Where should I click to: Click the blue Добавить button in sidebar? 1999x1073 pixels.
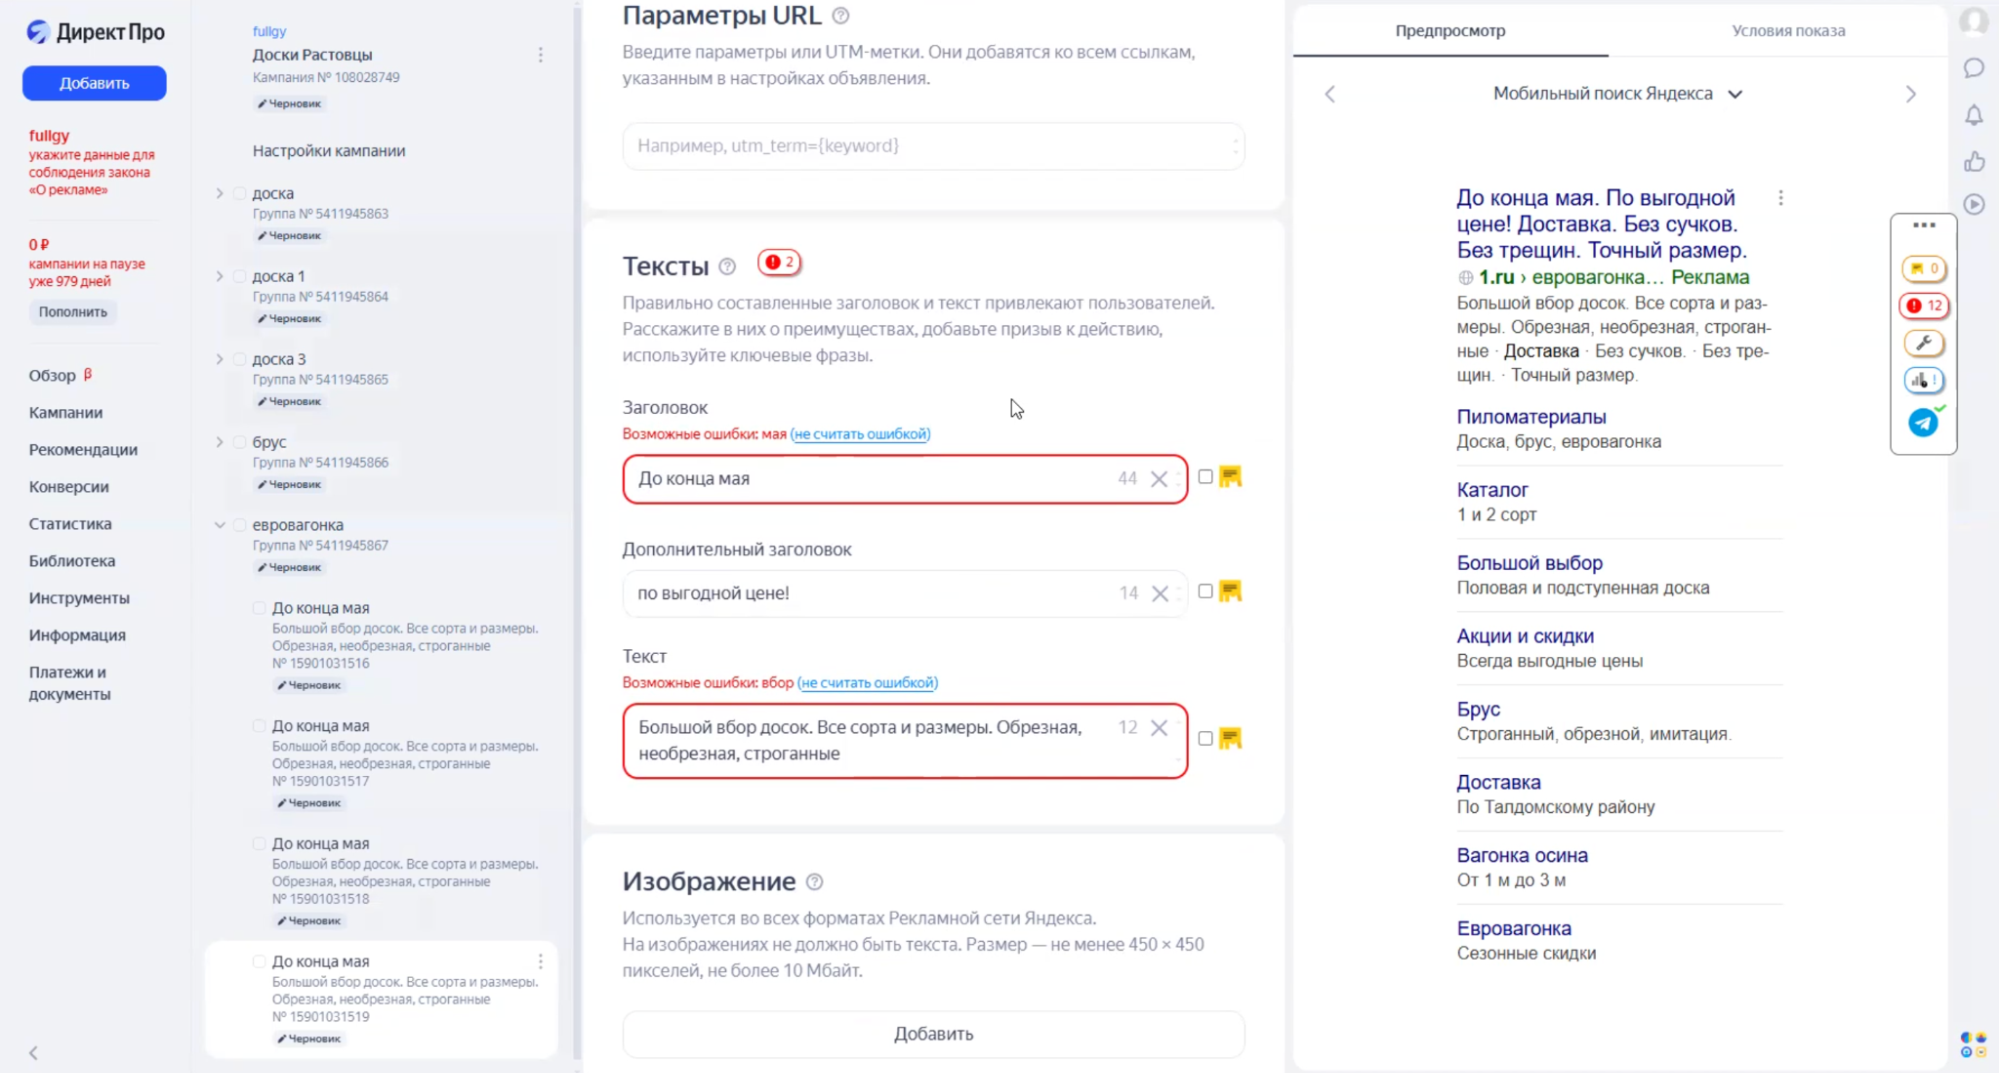click(x=94, y=83)
